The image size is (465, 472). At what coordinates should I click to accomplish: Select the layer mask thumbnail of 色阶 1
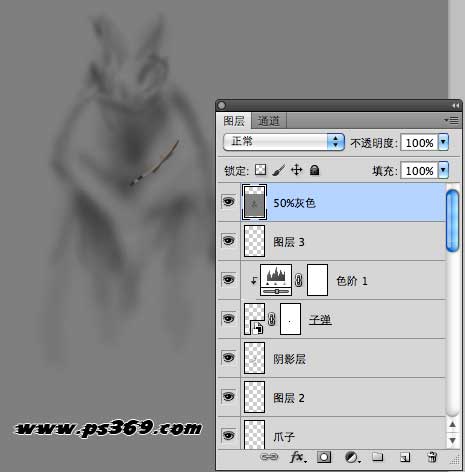point(317,280)
